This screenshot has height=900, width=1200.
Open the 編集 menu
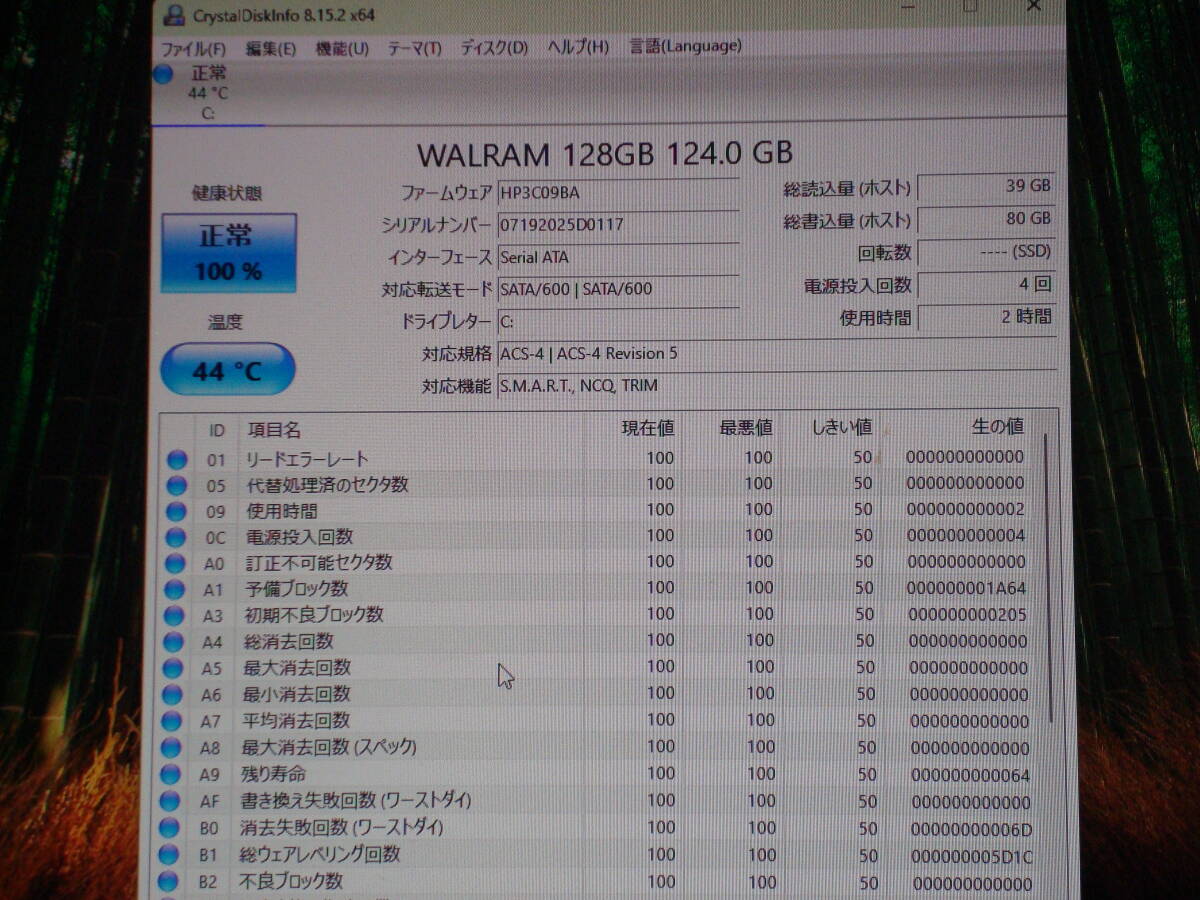coord(269,47)
